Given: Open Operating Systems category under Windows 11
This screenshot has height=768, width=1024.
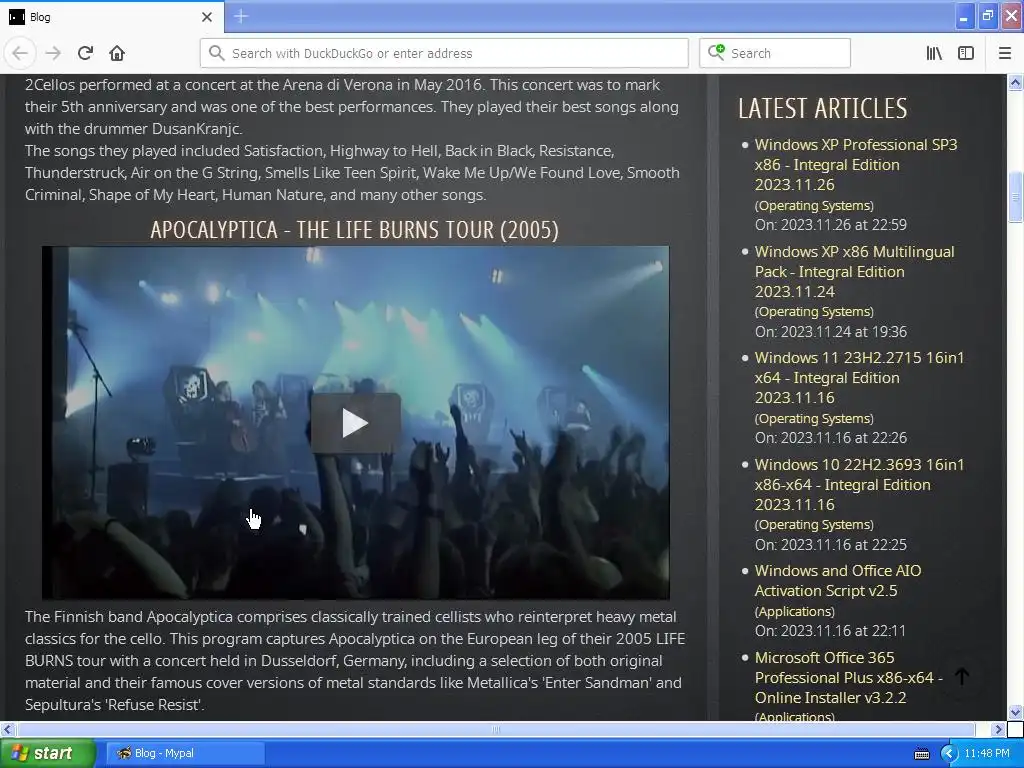Looking at the screenshot, I should [814, 419].
